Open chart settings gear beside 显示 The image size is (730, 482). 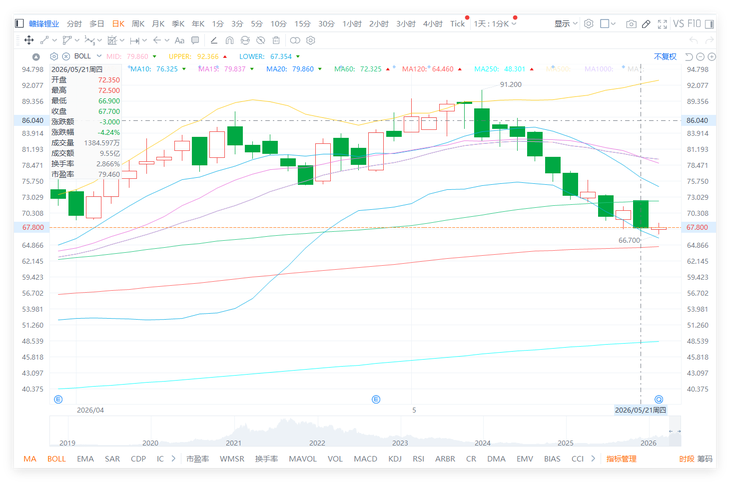click(x=588, y=23)
